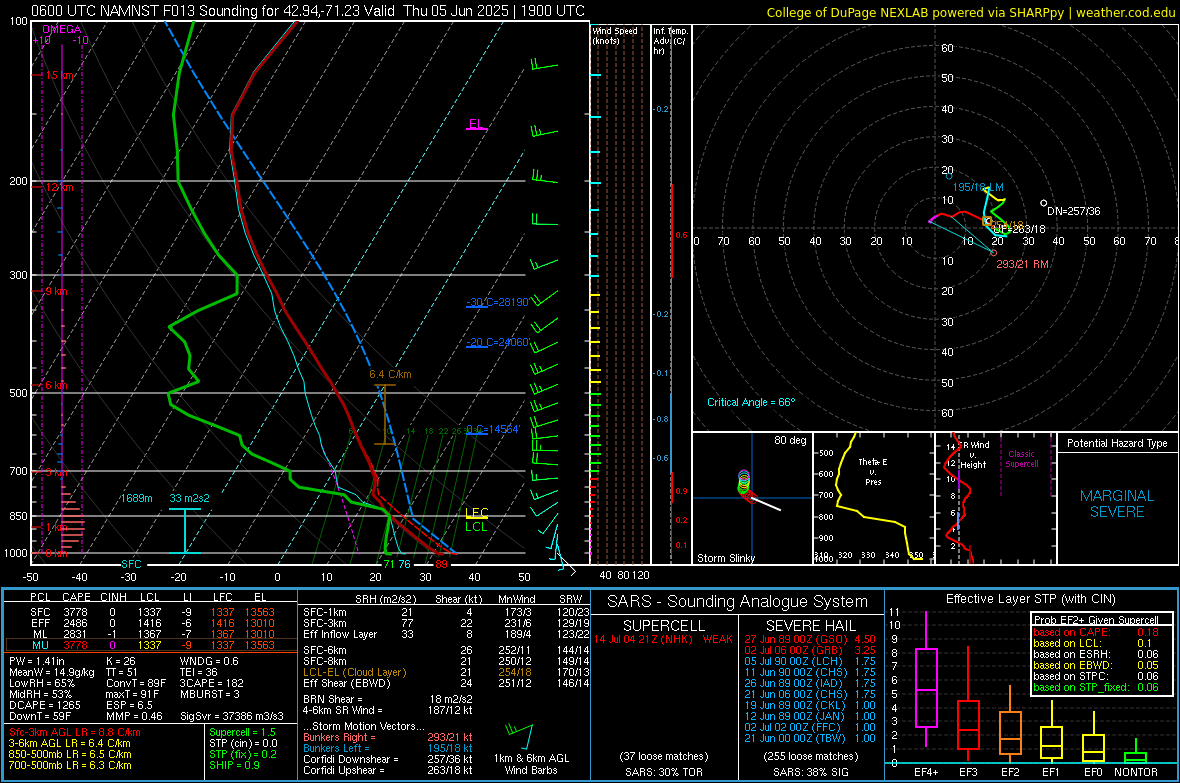Click the Classic Supercell label
1180x783 pixels.
[1022, 459]
